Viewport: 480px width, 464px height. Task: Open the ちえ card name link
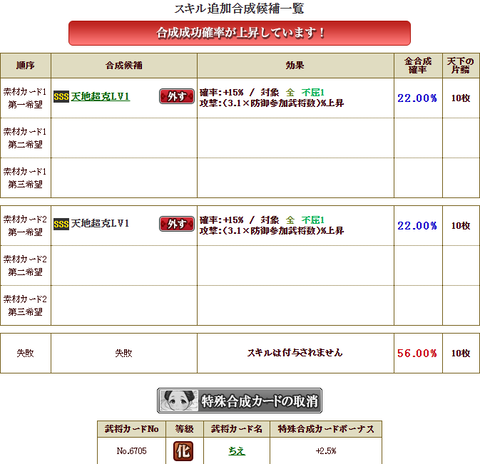[x=237, y=451]
